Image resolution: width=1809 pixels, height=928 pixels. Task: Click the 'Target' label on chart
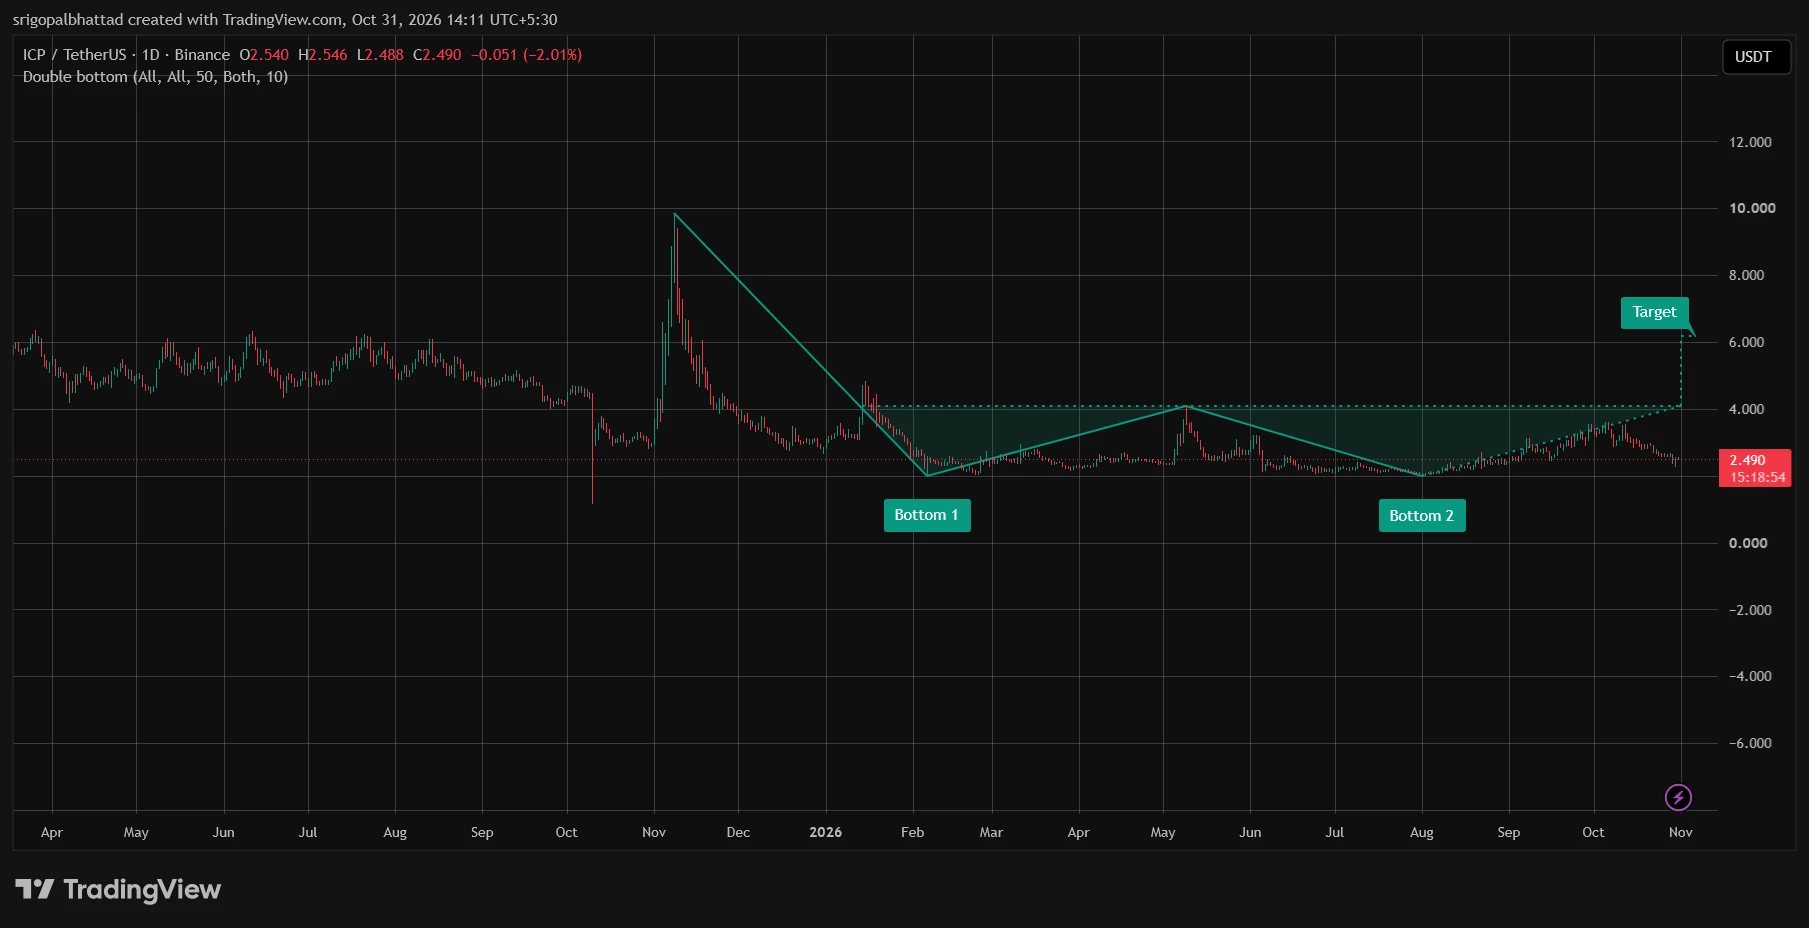point(1655,313)
